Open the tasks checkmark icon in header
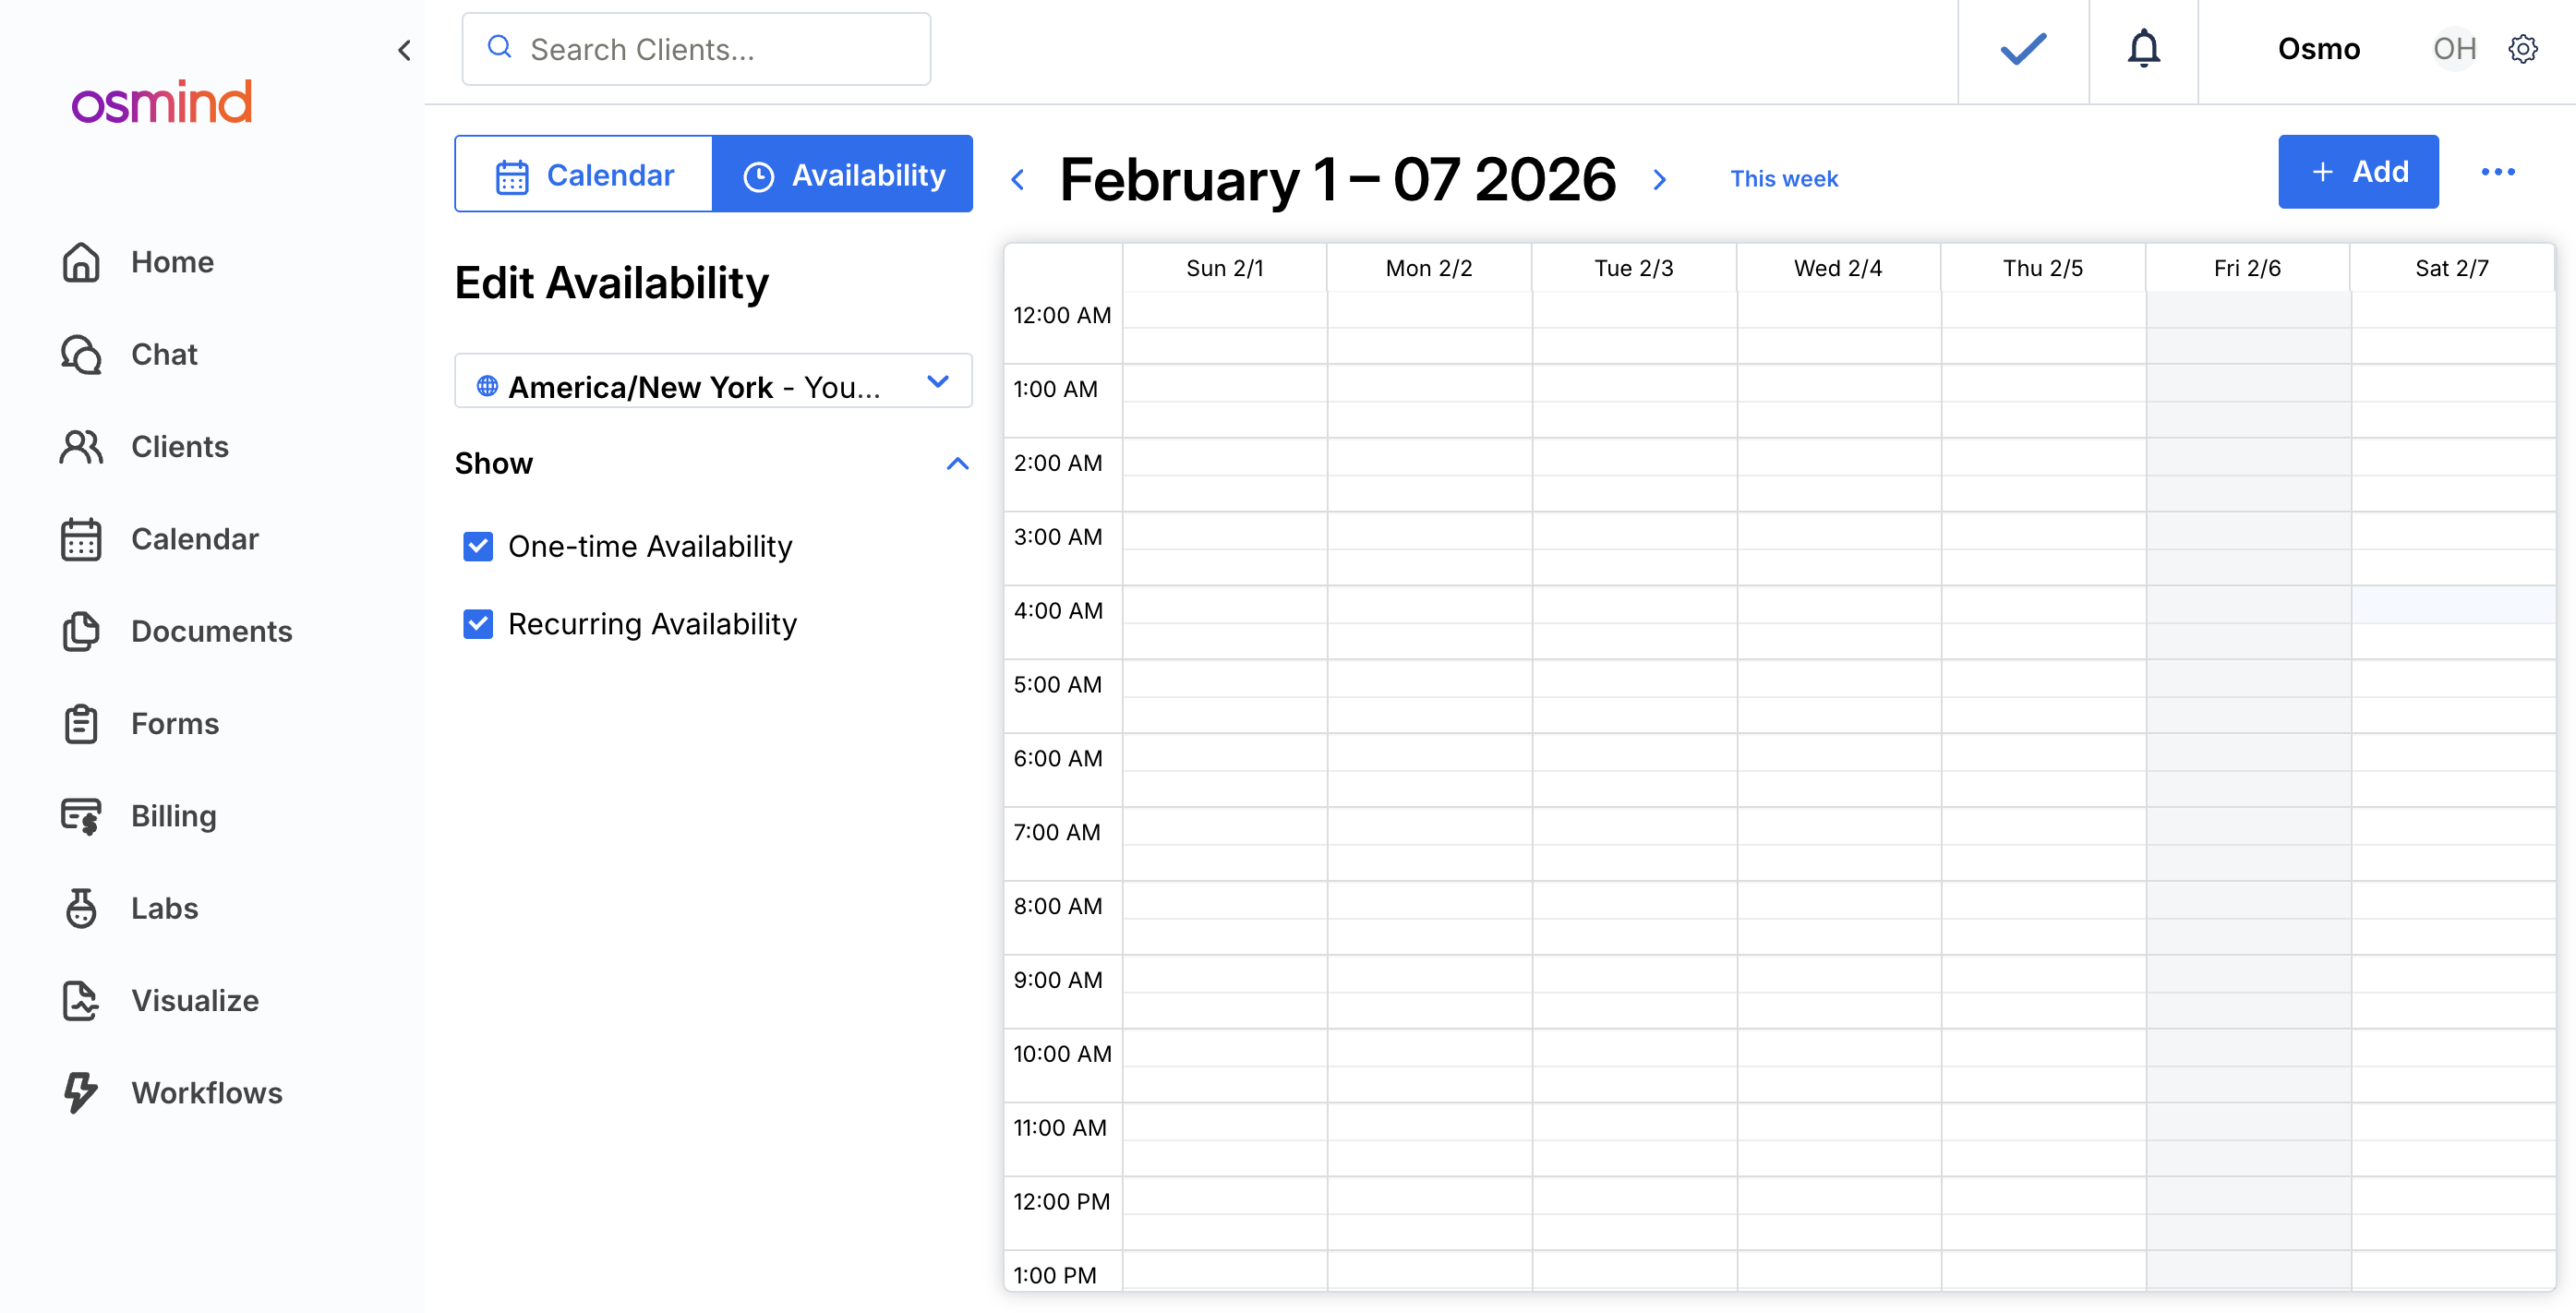The height and width of the screenshot is (1313, 2576). 2023,49
